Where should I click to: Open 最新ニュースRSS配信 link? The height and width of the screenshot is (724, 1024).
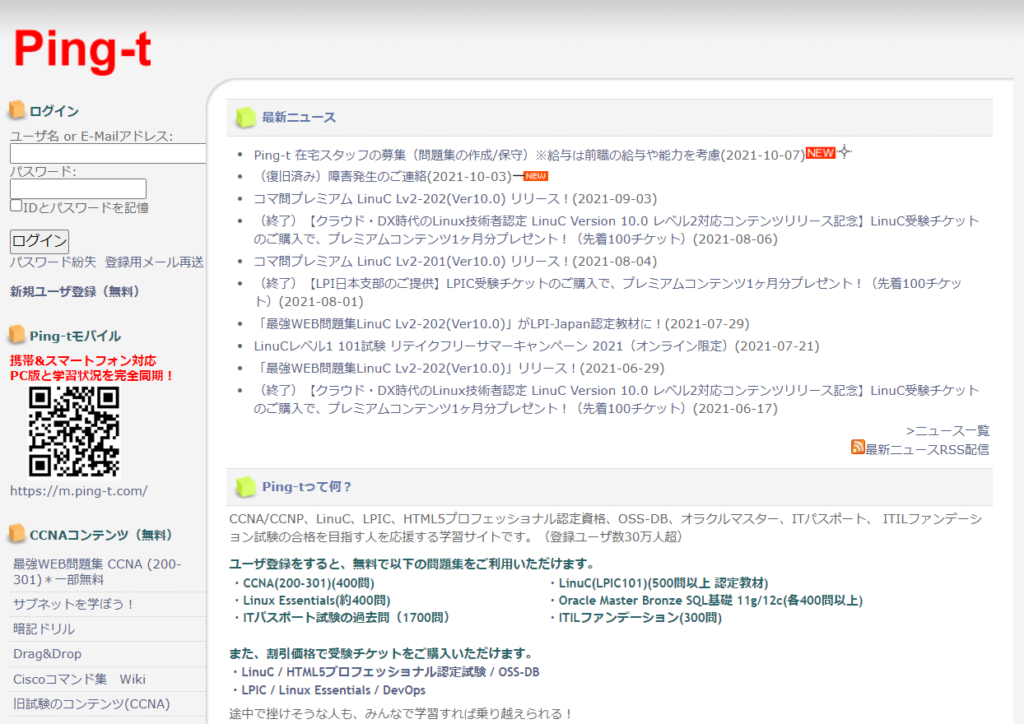[927, 450]
